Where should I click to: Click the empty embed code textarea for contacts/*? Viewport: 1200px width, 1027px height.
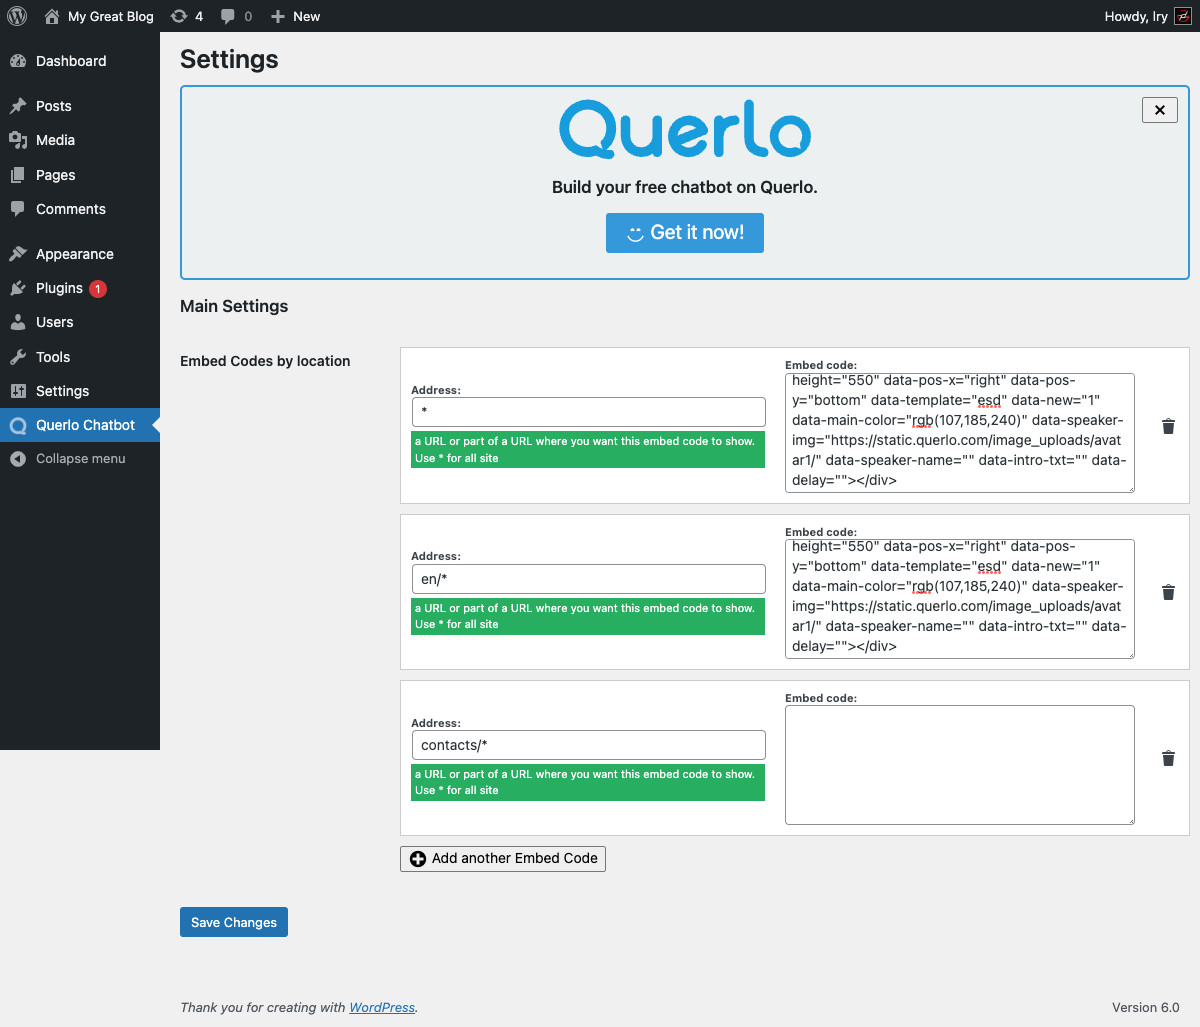click(x=960, y=765)
